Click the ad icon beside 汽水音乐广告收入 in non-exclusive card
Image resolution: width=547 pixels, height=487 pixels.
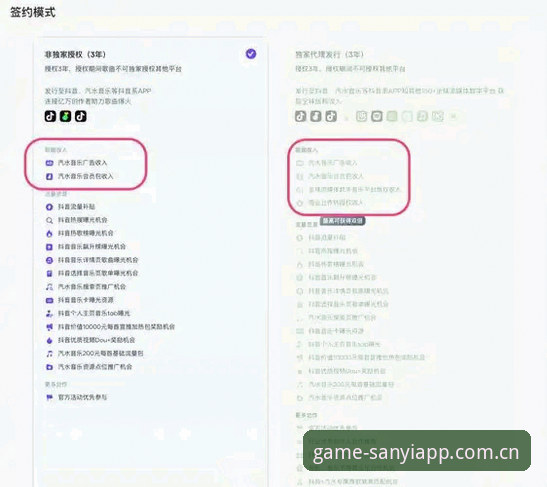(49, 163)
